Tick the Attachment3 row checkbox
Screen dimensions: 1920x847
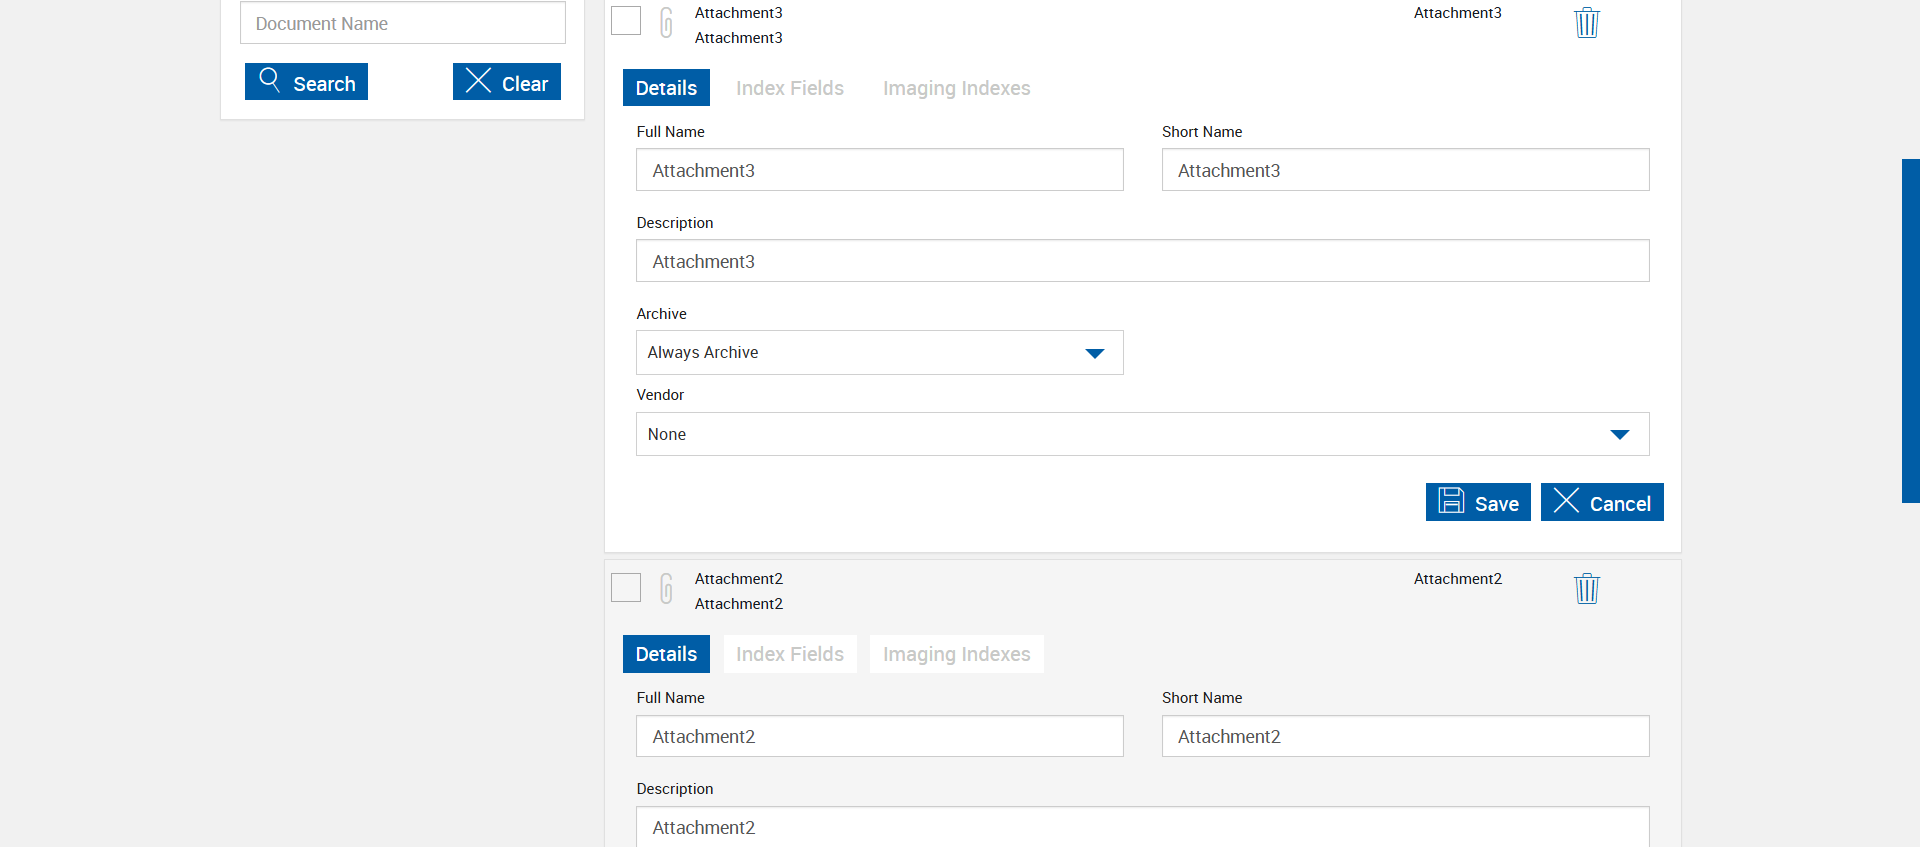click(626, 21)
